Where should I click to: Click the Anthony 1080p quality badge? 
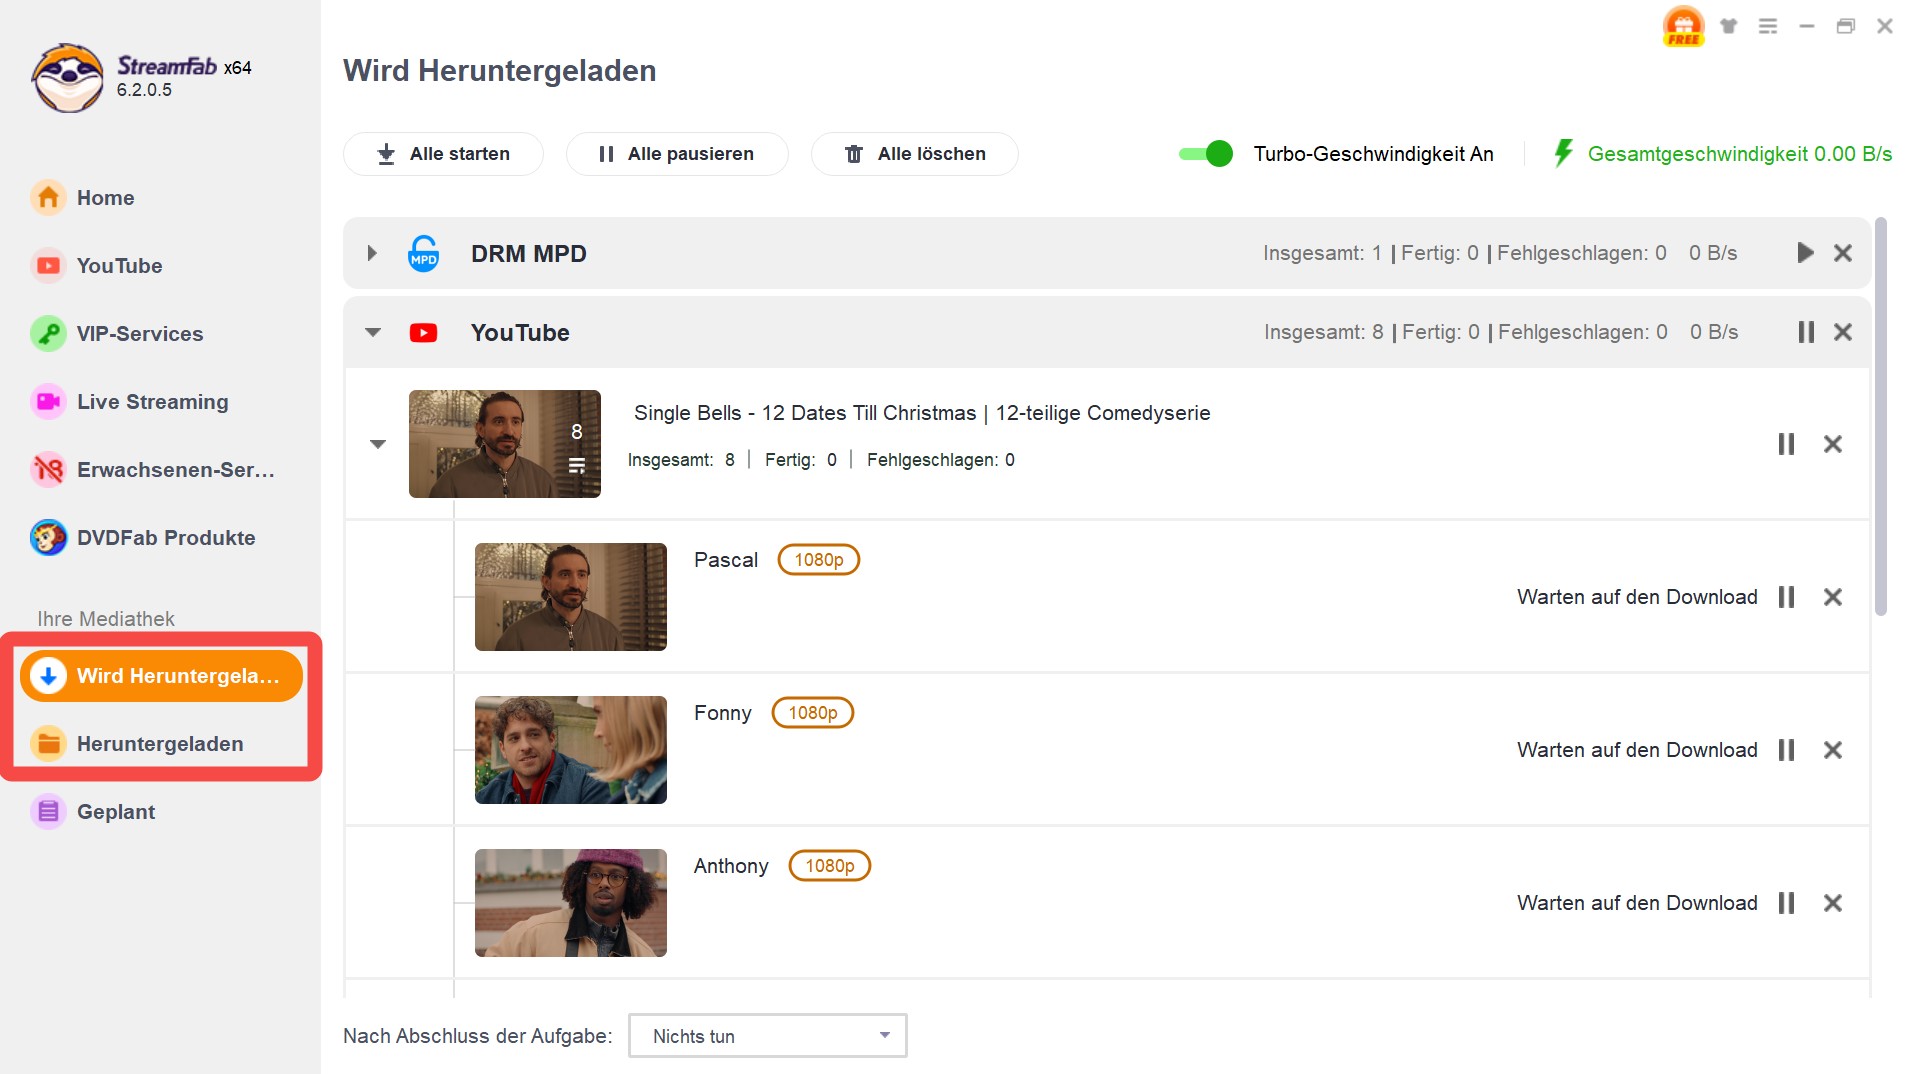pos(830,866)
